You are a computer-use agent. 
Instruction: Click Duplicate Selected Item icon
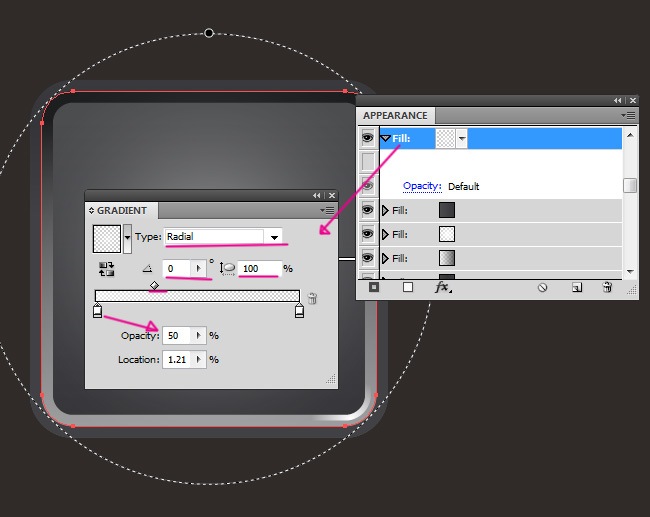click(x=577, y=287)
